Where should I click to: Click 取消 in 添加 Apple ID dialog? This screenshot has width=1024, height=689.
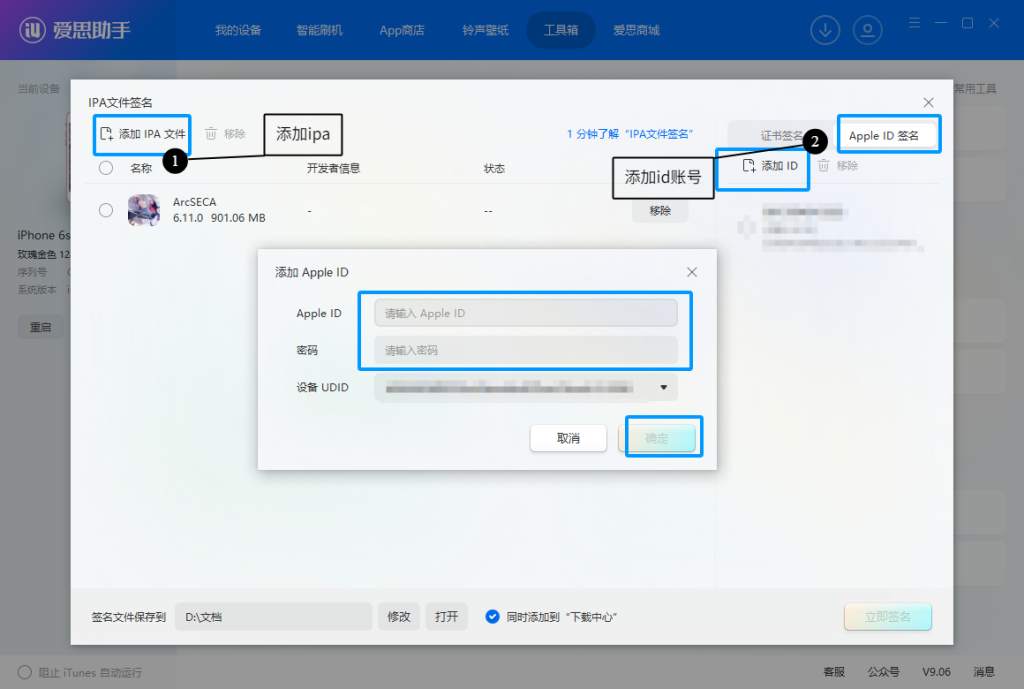(568, 438)
